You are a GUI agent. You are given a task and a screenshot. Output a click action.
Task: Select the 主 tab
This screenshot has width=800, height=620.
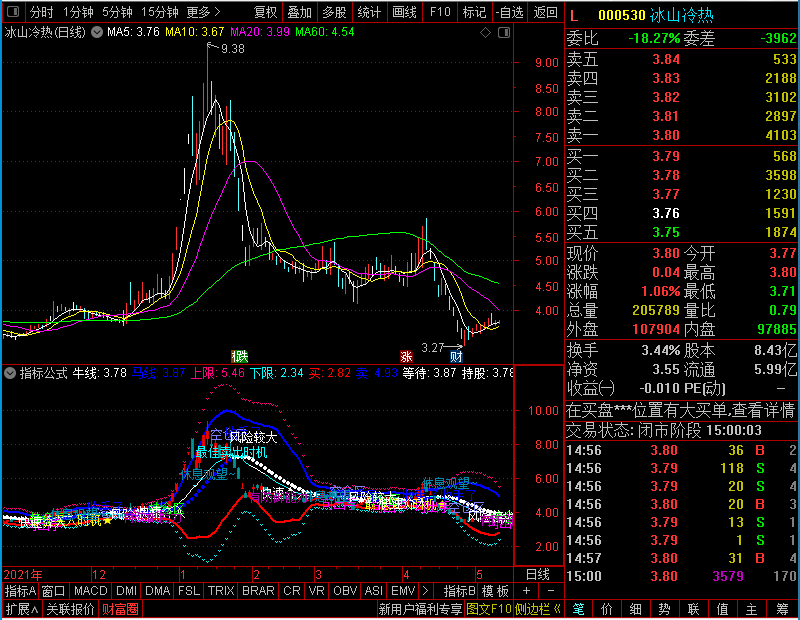(752, 609)
